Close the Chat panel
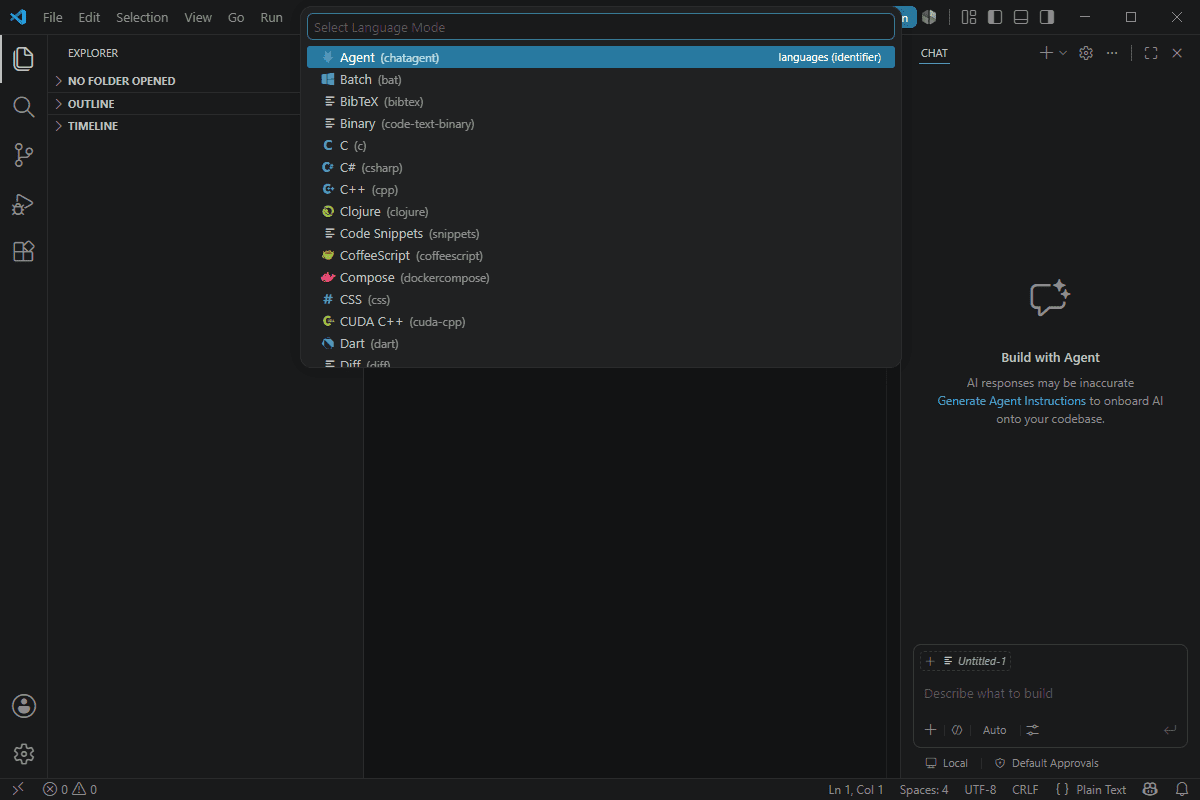 pos(1177,53)
